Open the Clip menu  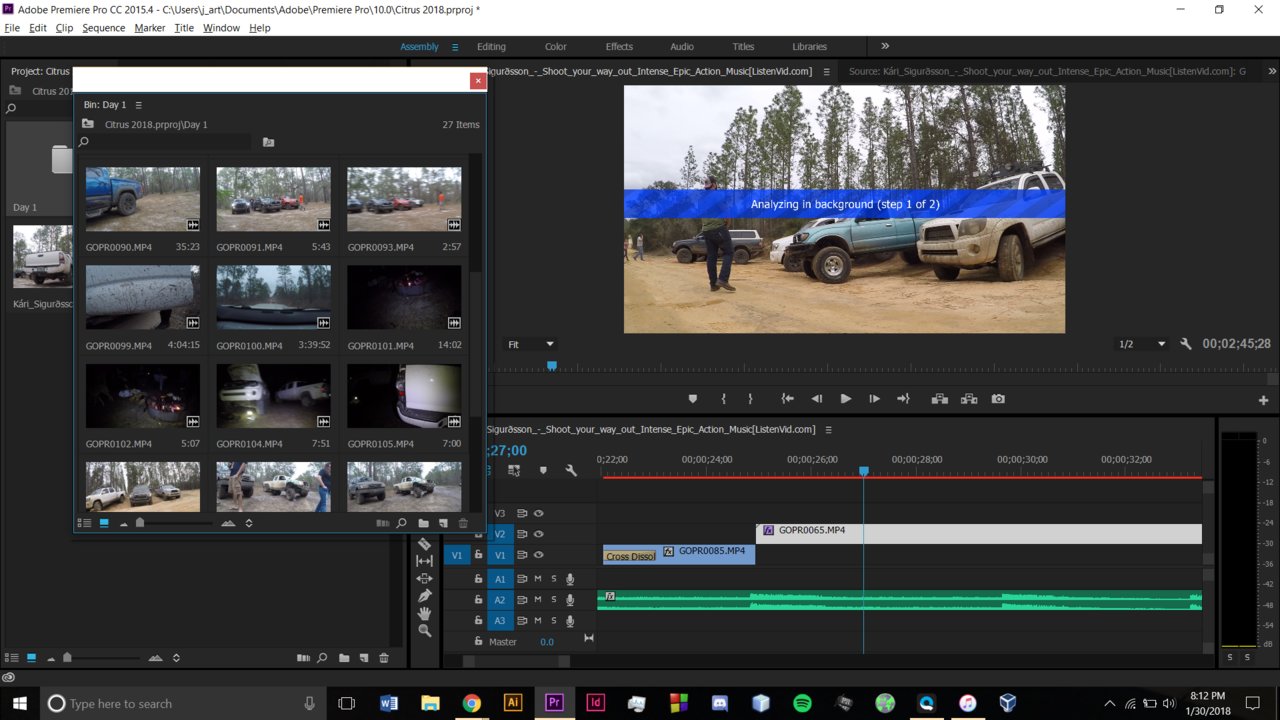click(x=64, y=28)
